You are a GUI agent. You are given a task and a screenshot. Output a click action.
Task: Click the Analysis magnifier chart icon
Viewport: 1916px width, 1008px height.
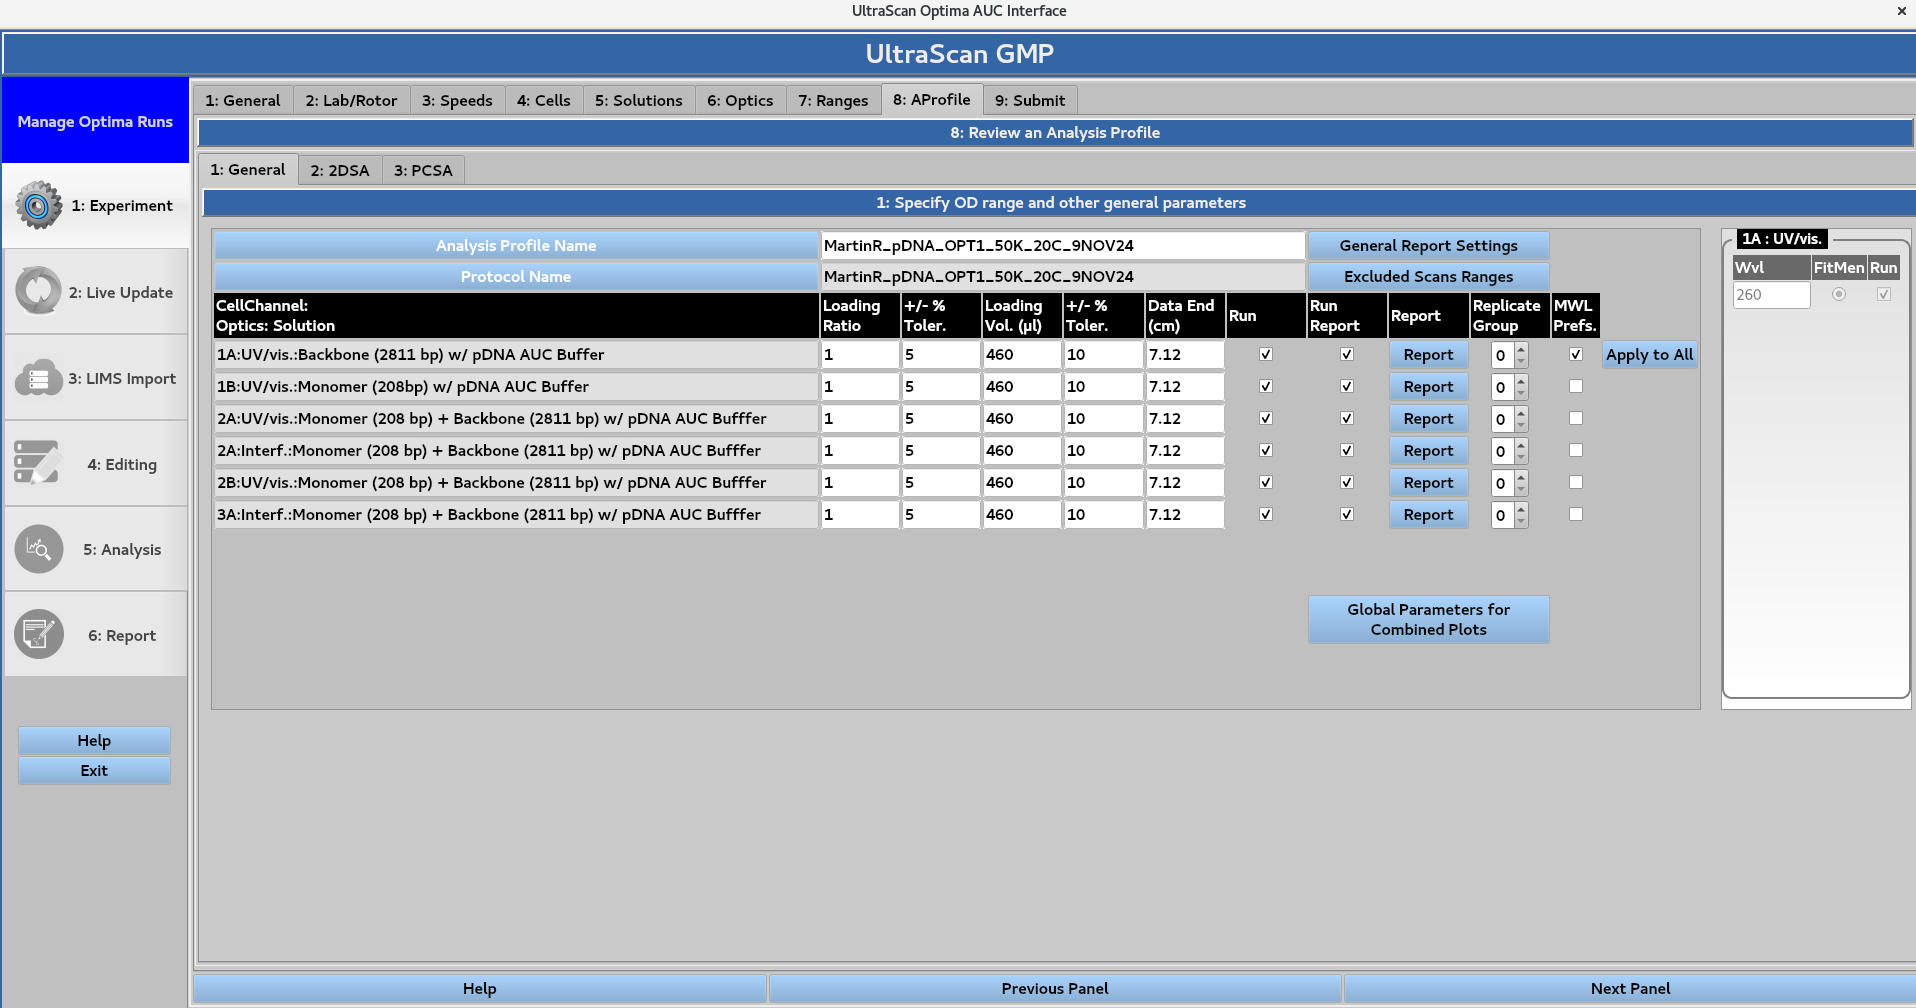coord(38,549)
